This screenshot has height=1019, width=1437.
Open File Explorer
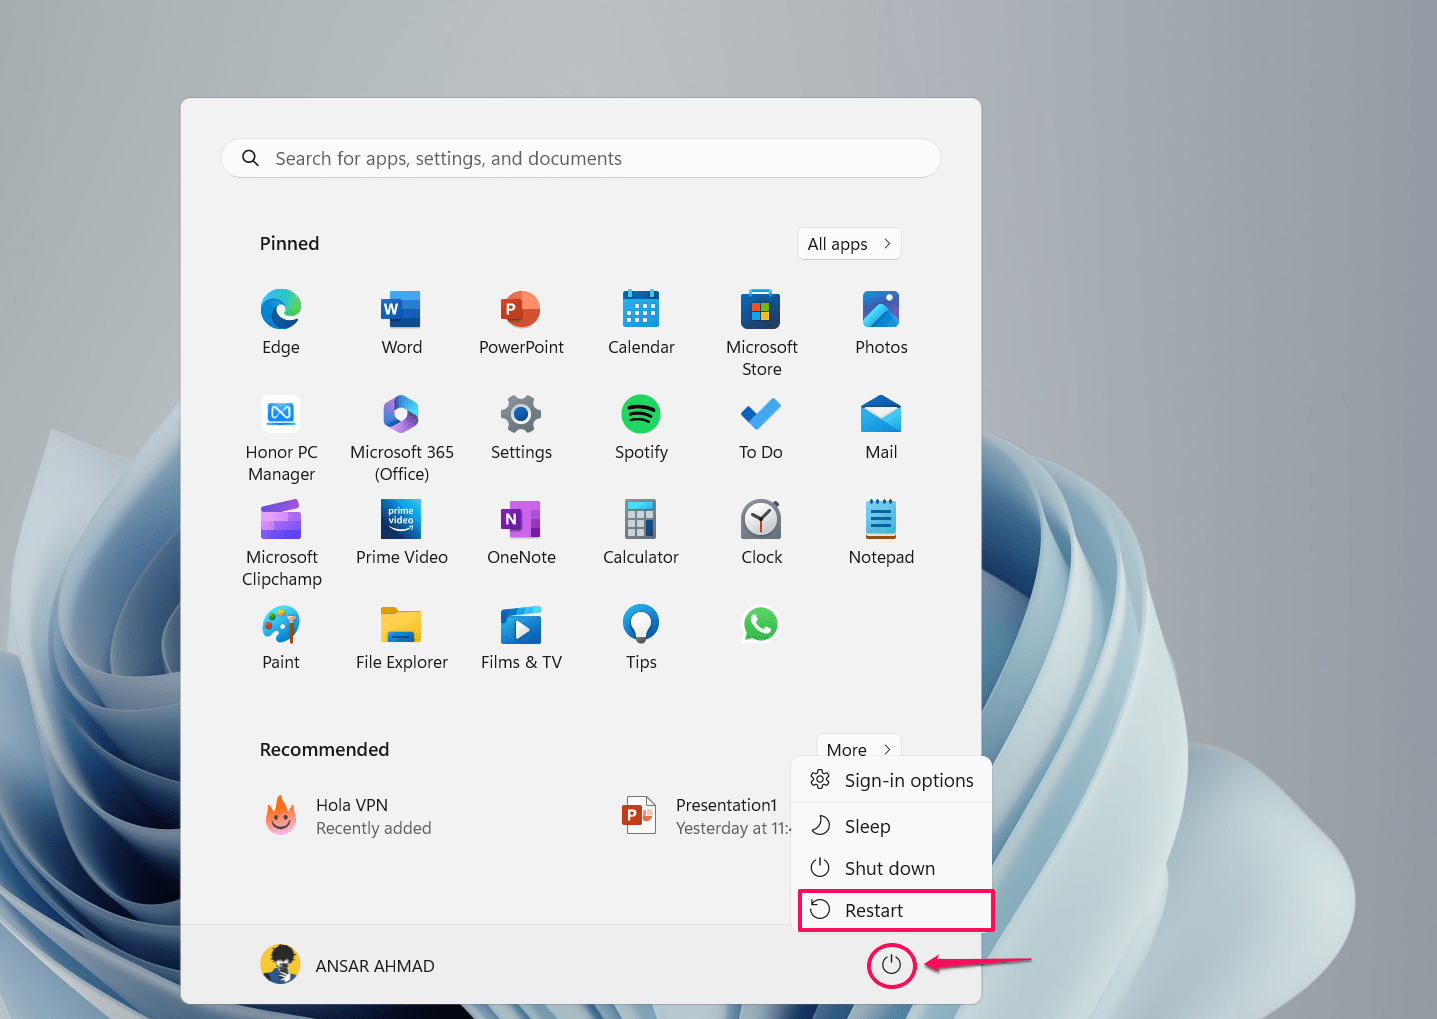click(x=401, y=637)
